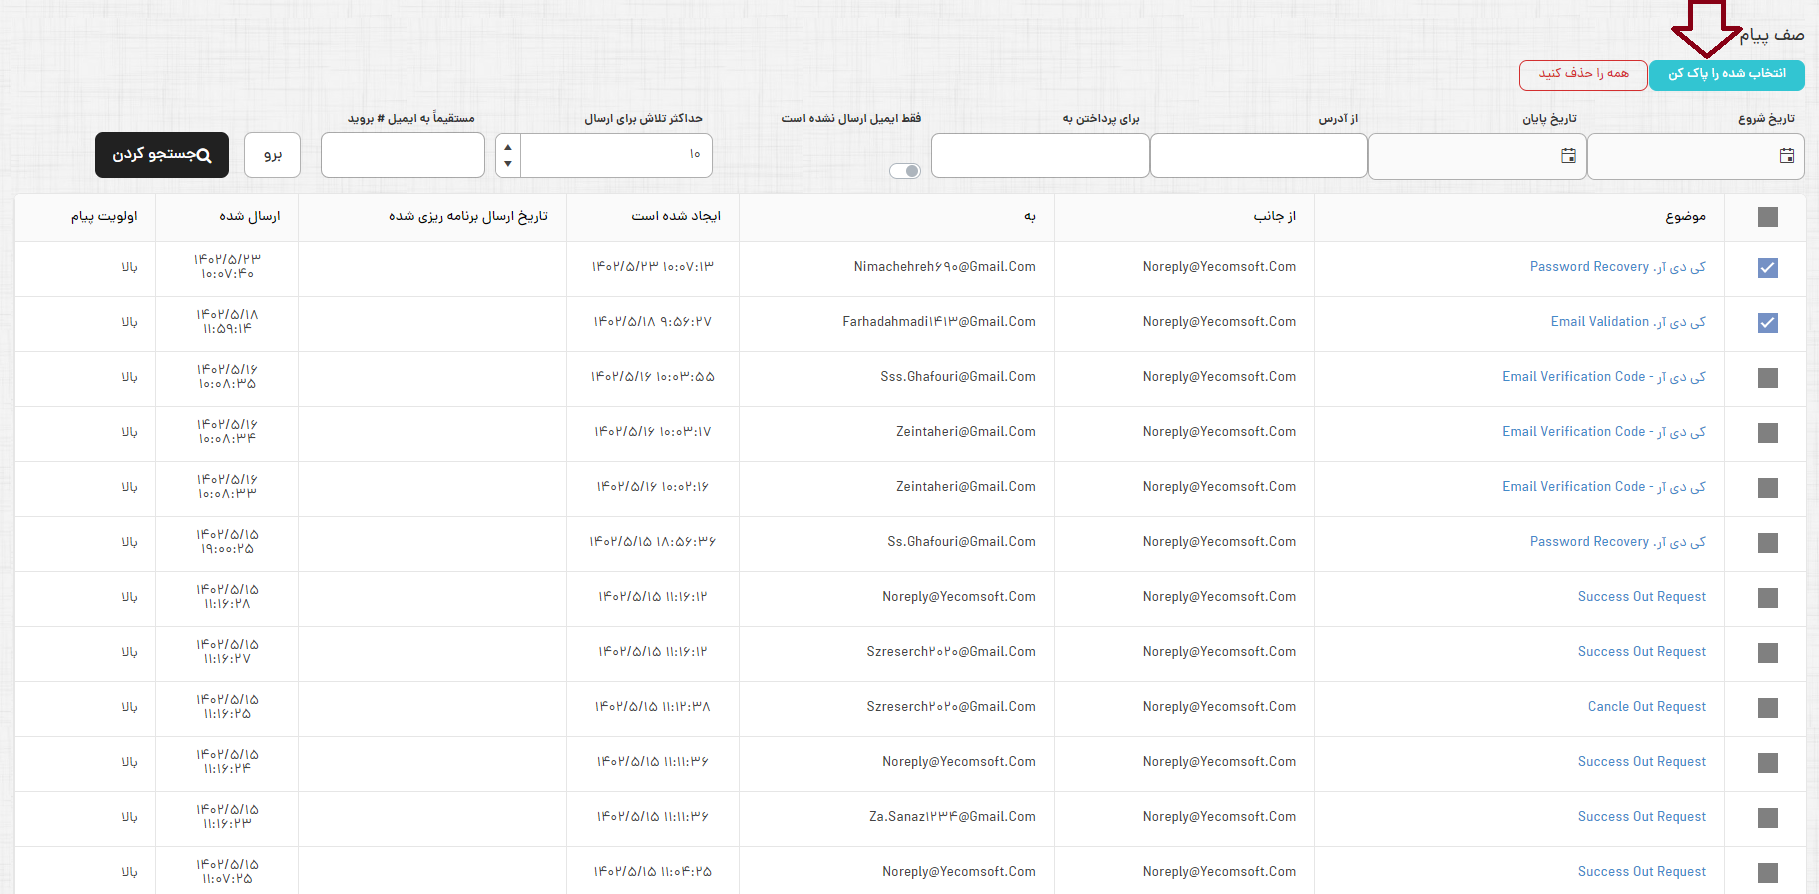Click the Subject (موضوع) column header
The image size is (1819, 894).
[1685, 217]
